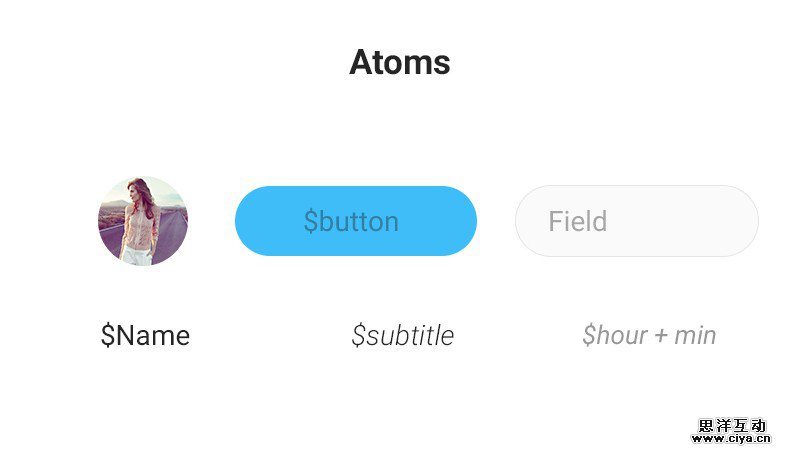
Task: Click the 思洋互动 watermark logo
Action: pos(735,424)
